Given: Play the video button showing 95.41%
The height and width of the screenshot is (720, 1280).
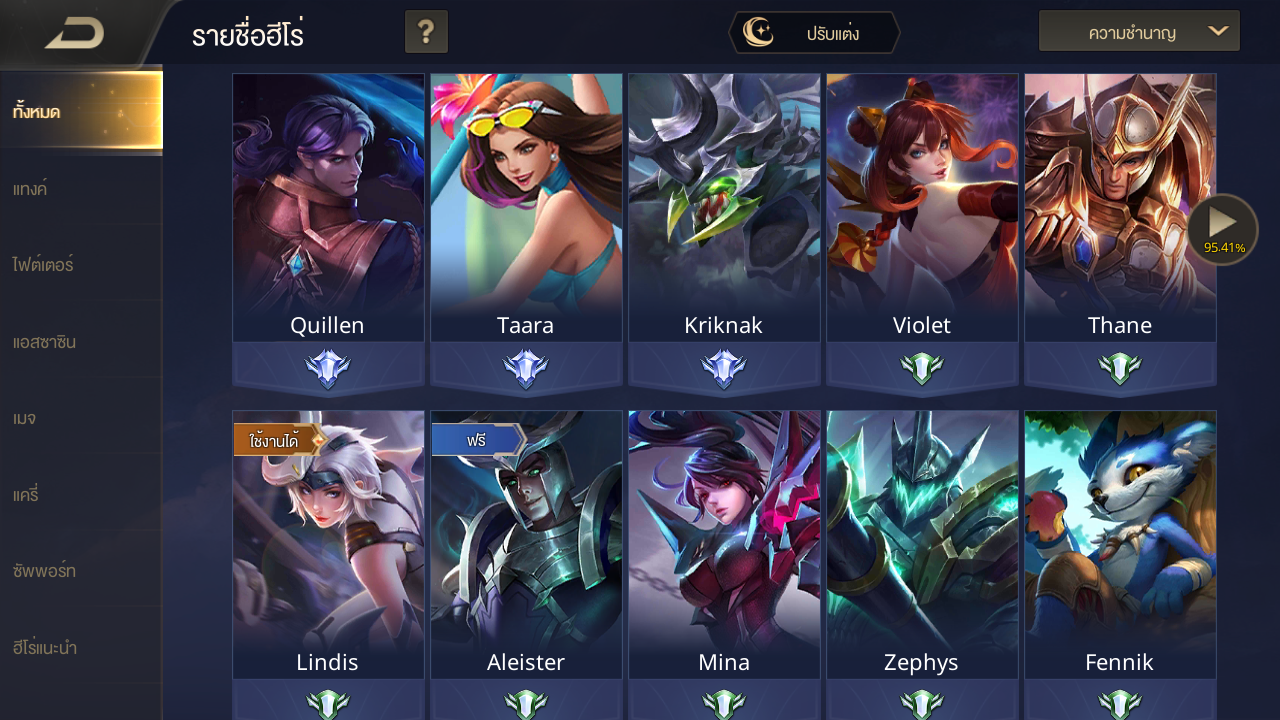Looking at the screenshot, I should pyautogui.click(x=1222, y=229).
